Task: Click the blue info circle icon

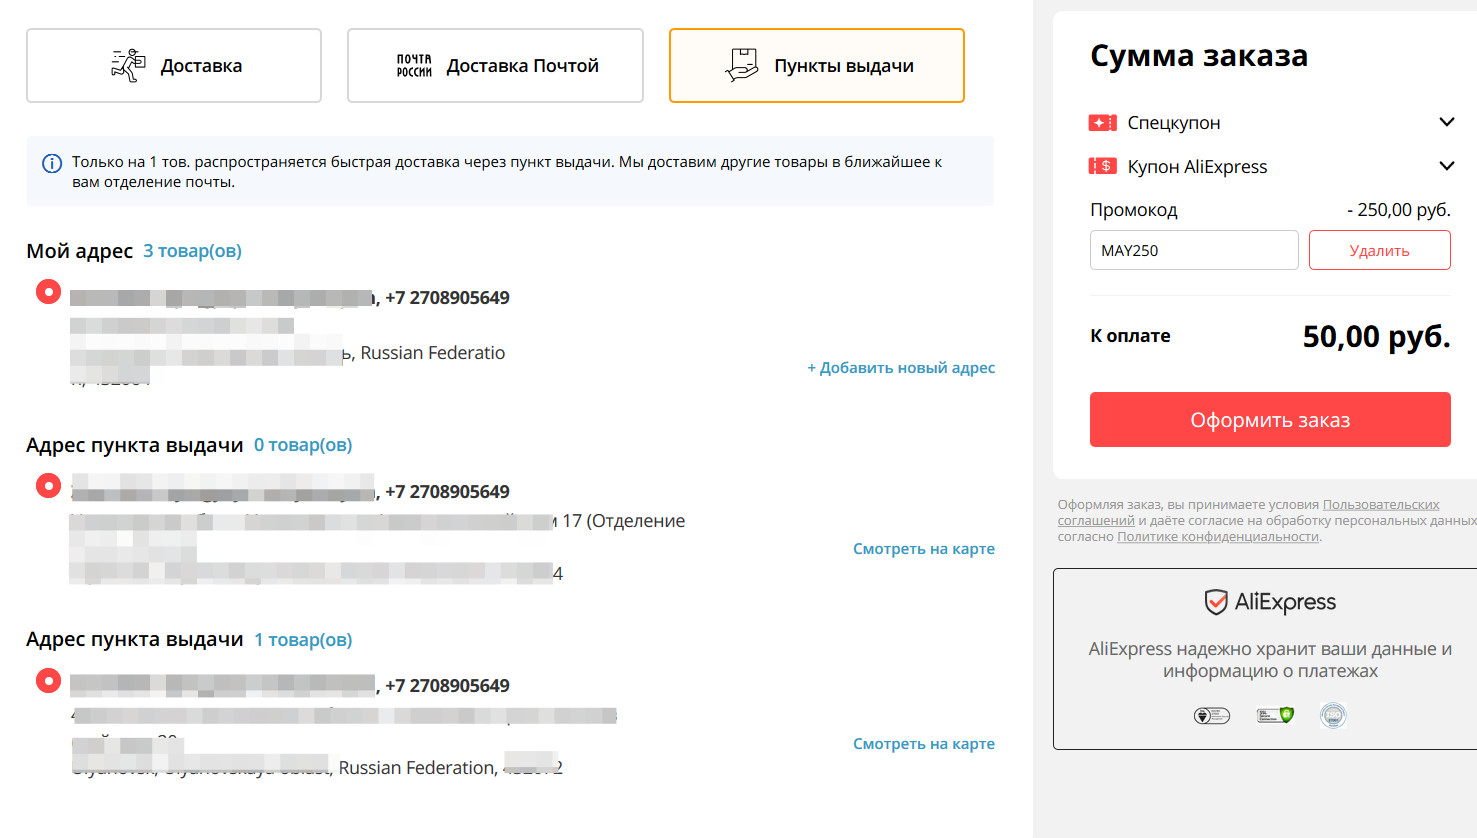Action: coord(52,163)
